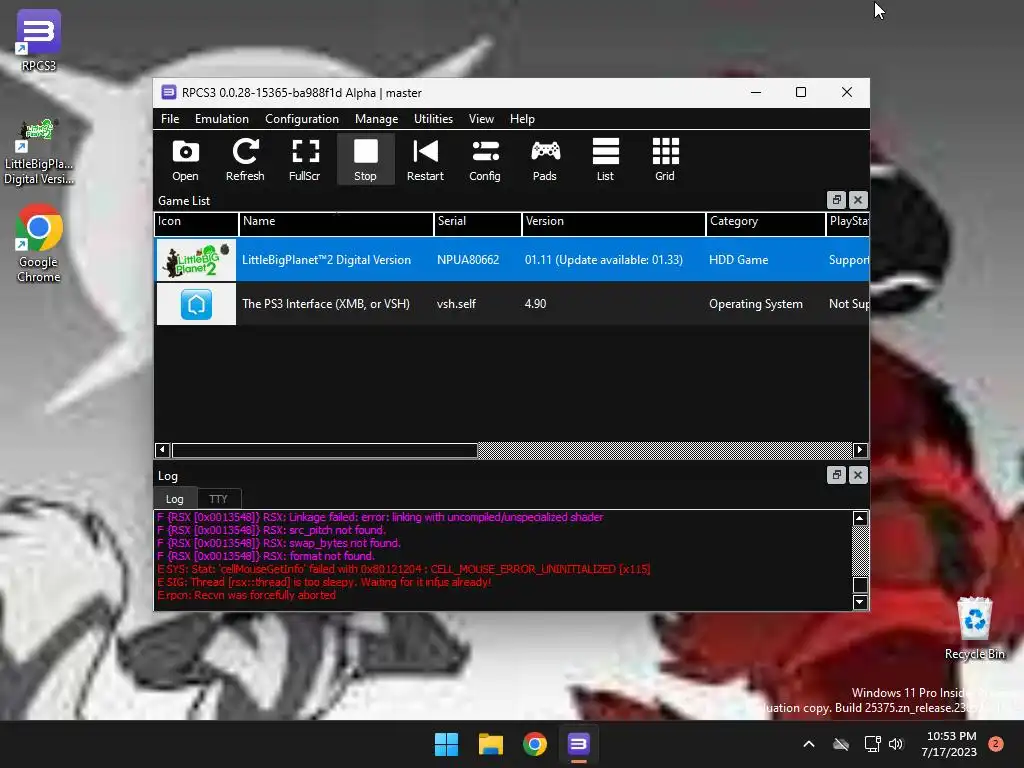The height and width of the screenshot is (768, 1024).
Task: Float the Log panel
Action: coord(836,475)
